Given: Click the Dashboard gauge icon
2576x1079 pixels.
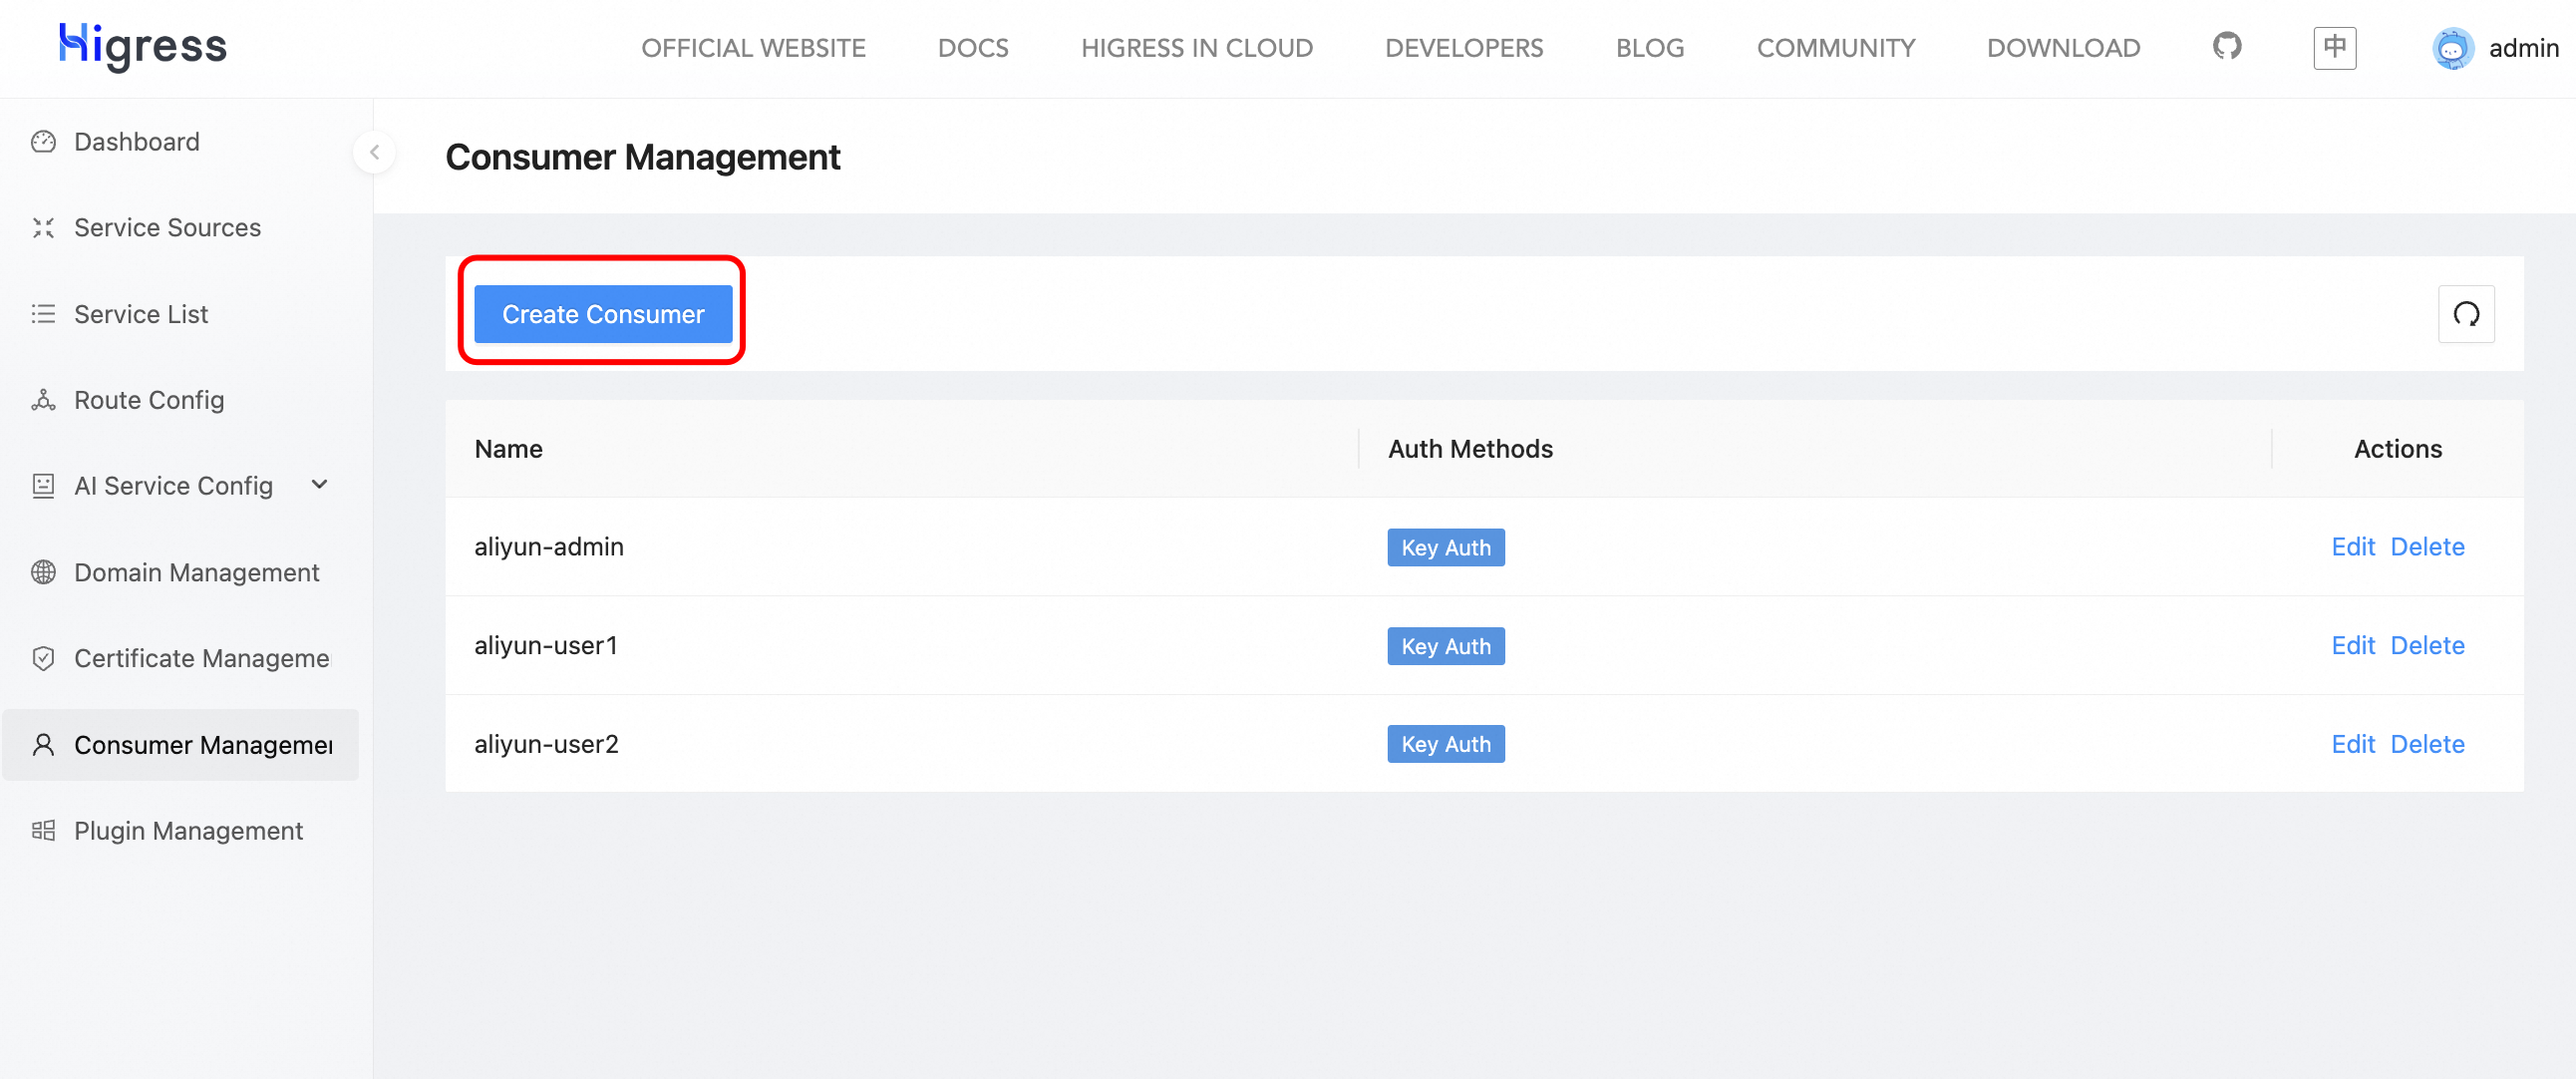Looking at the screenshot, I should (43, 142).
